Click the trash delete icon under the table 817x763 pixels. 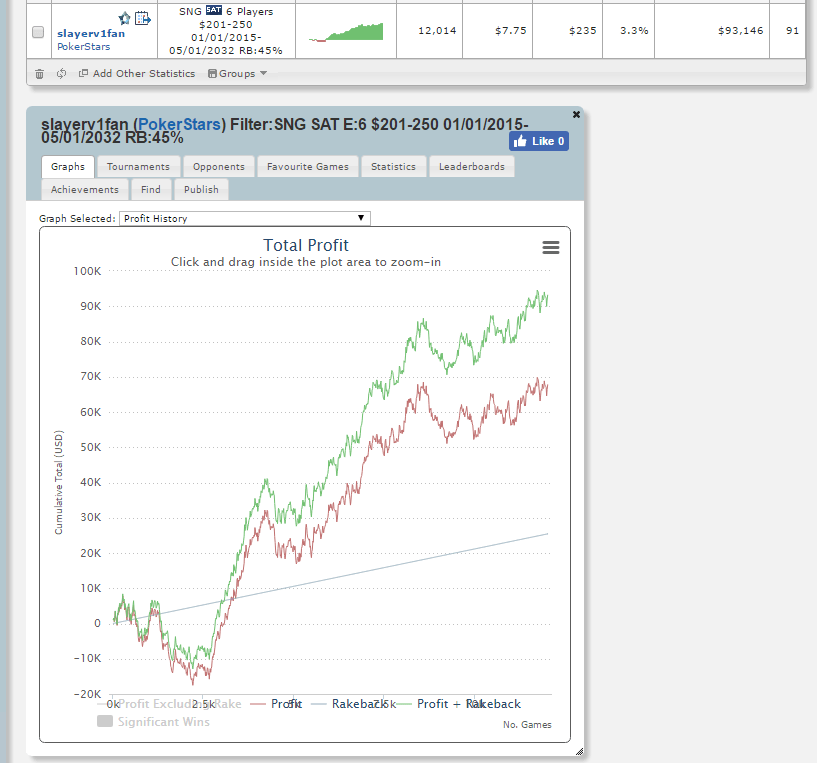click(x=39, y=73)
